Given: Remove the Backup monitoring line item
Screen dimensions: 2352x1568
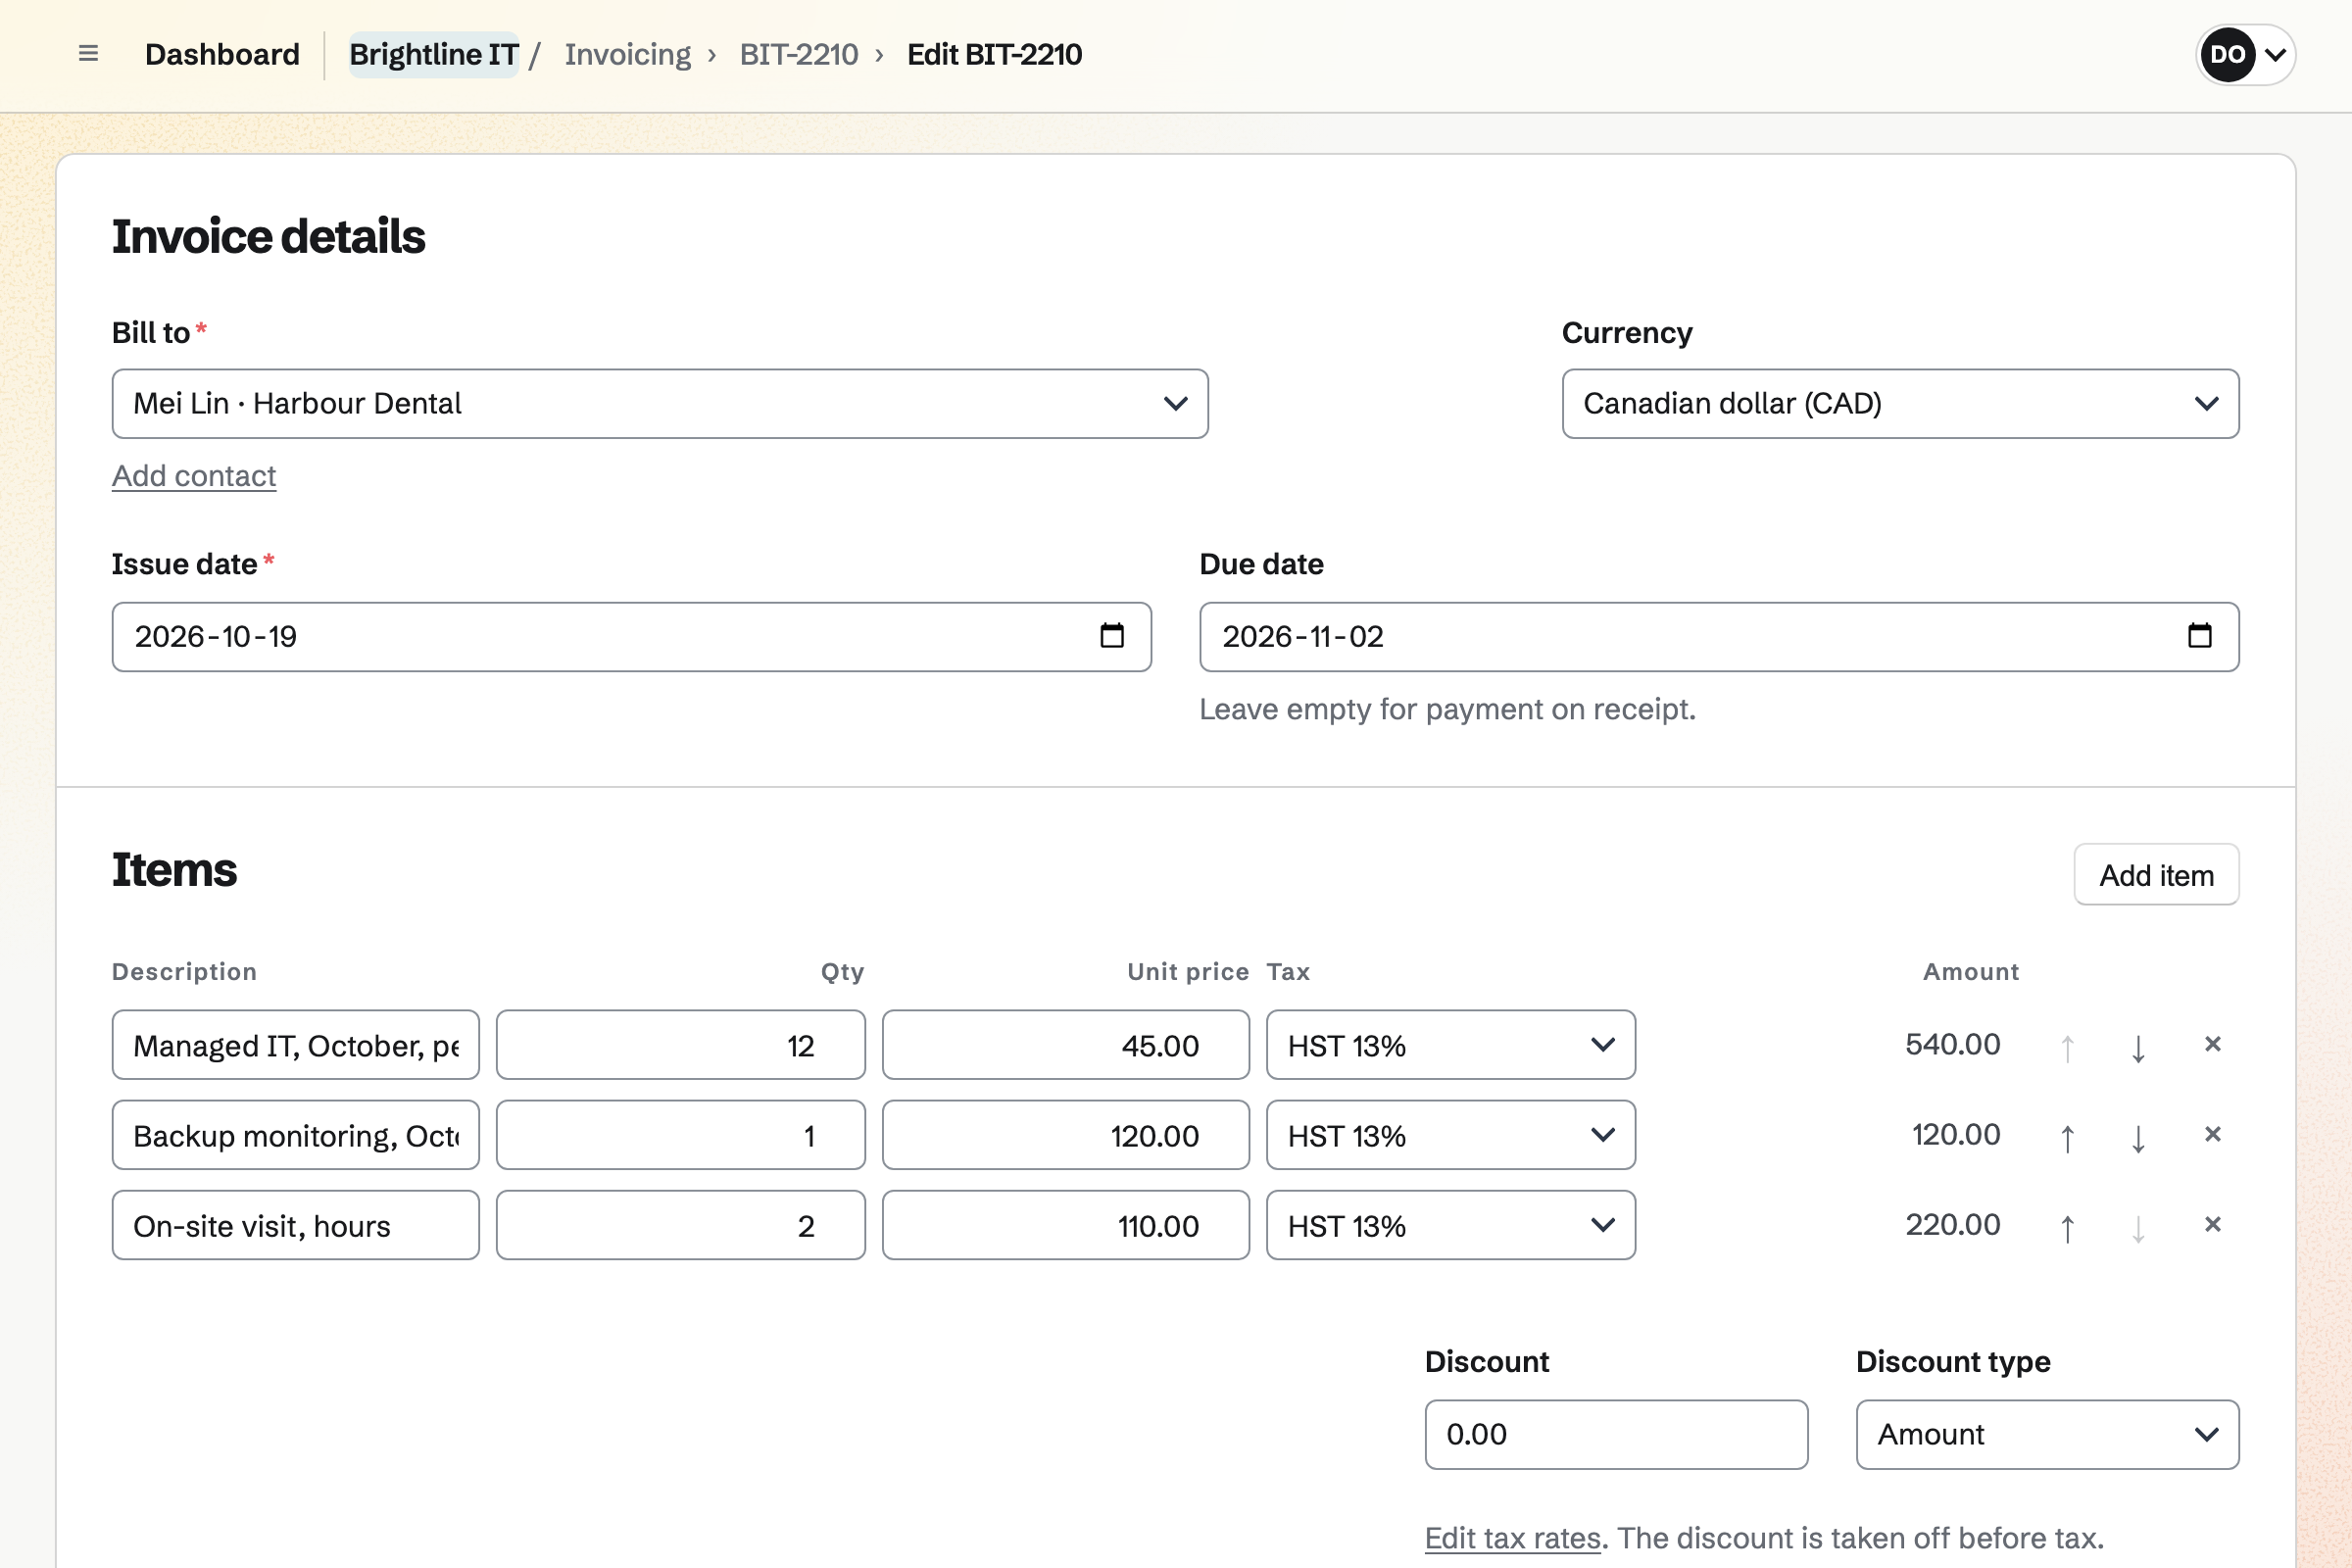Looking at the screenshot, I should coord(2212,1134).
